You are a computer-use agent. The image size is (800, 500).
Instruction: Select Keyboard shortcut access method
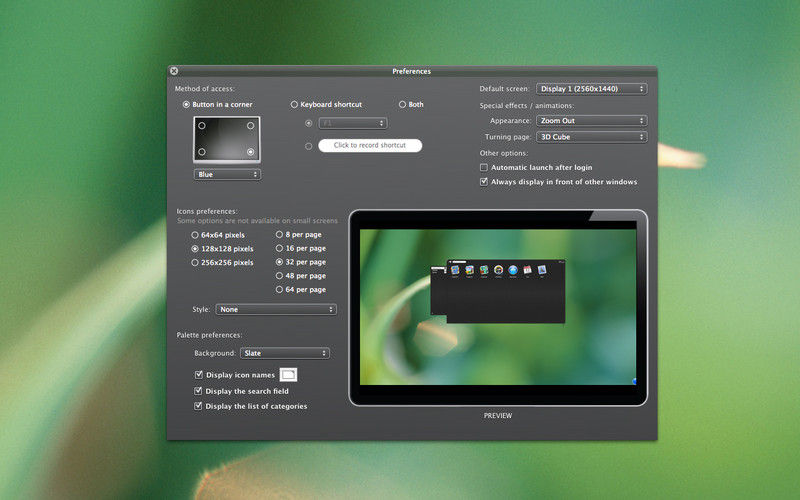(295, 104)
